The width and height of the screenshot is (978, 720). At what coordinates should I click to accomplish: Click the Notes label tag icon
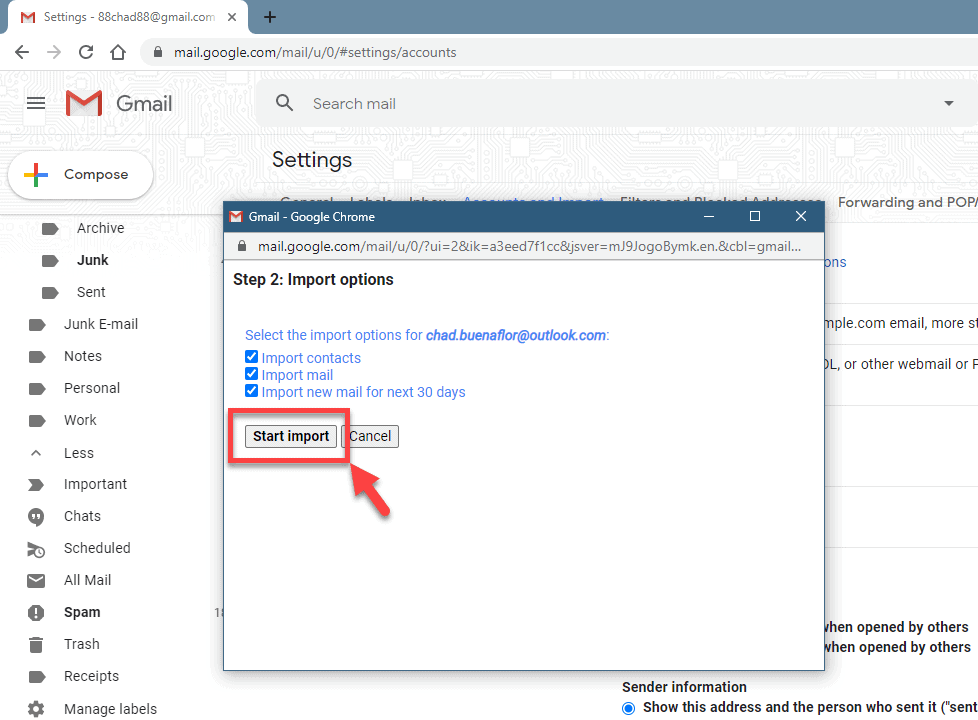click(37, 357)
